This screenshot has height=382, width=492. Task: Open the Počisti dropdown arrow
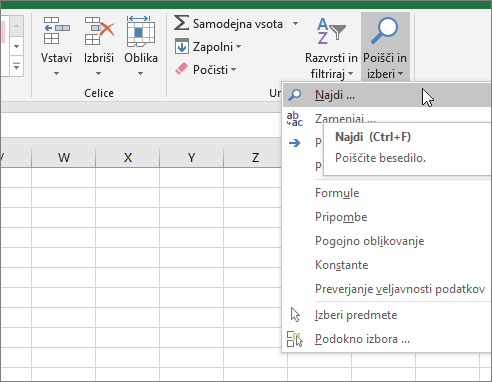[233, 70]
